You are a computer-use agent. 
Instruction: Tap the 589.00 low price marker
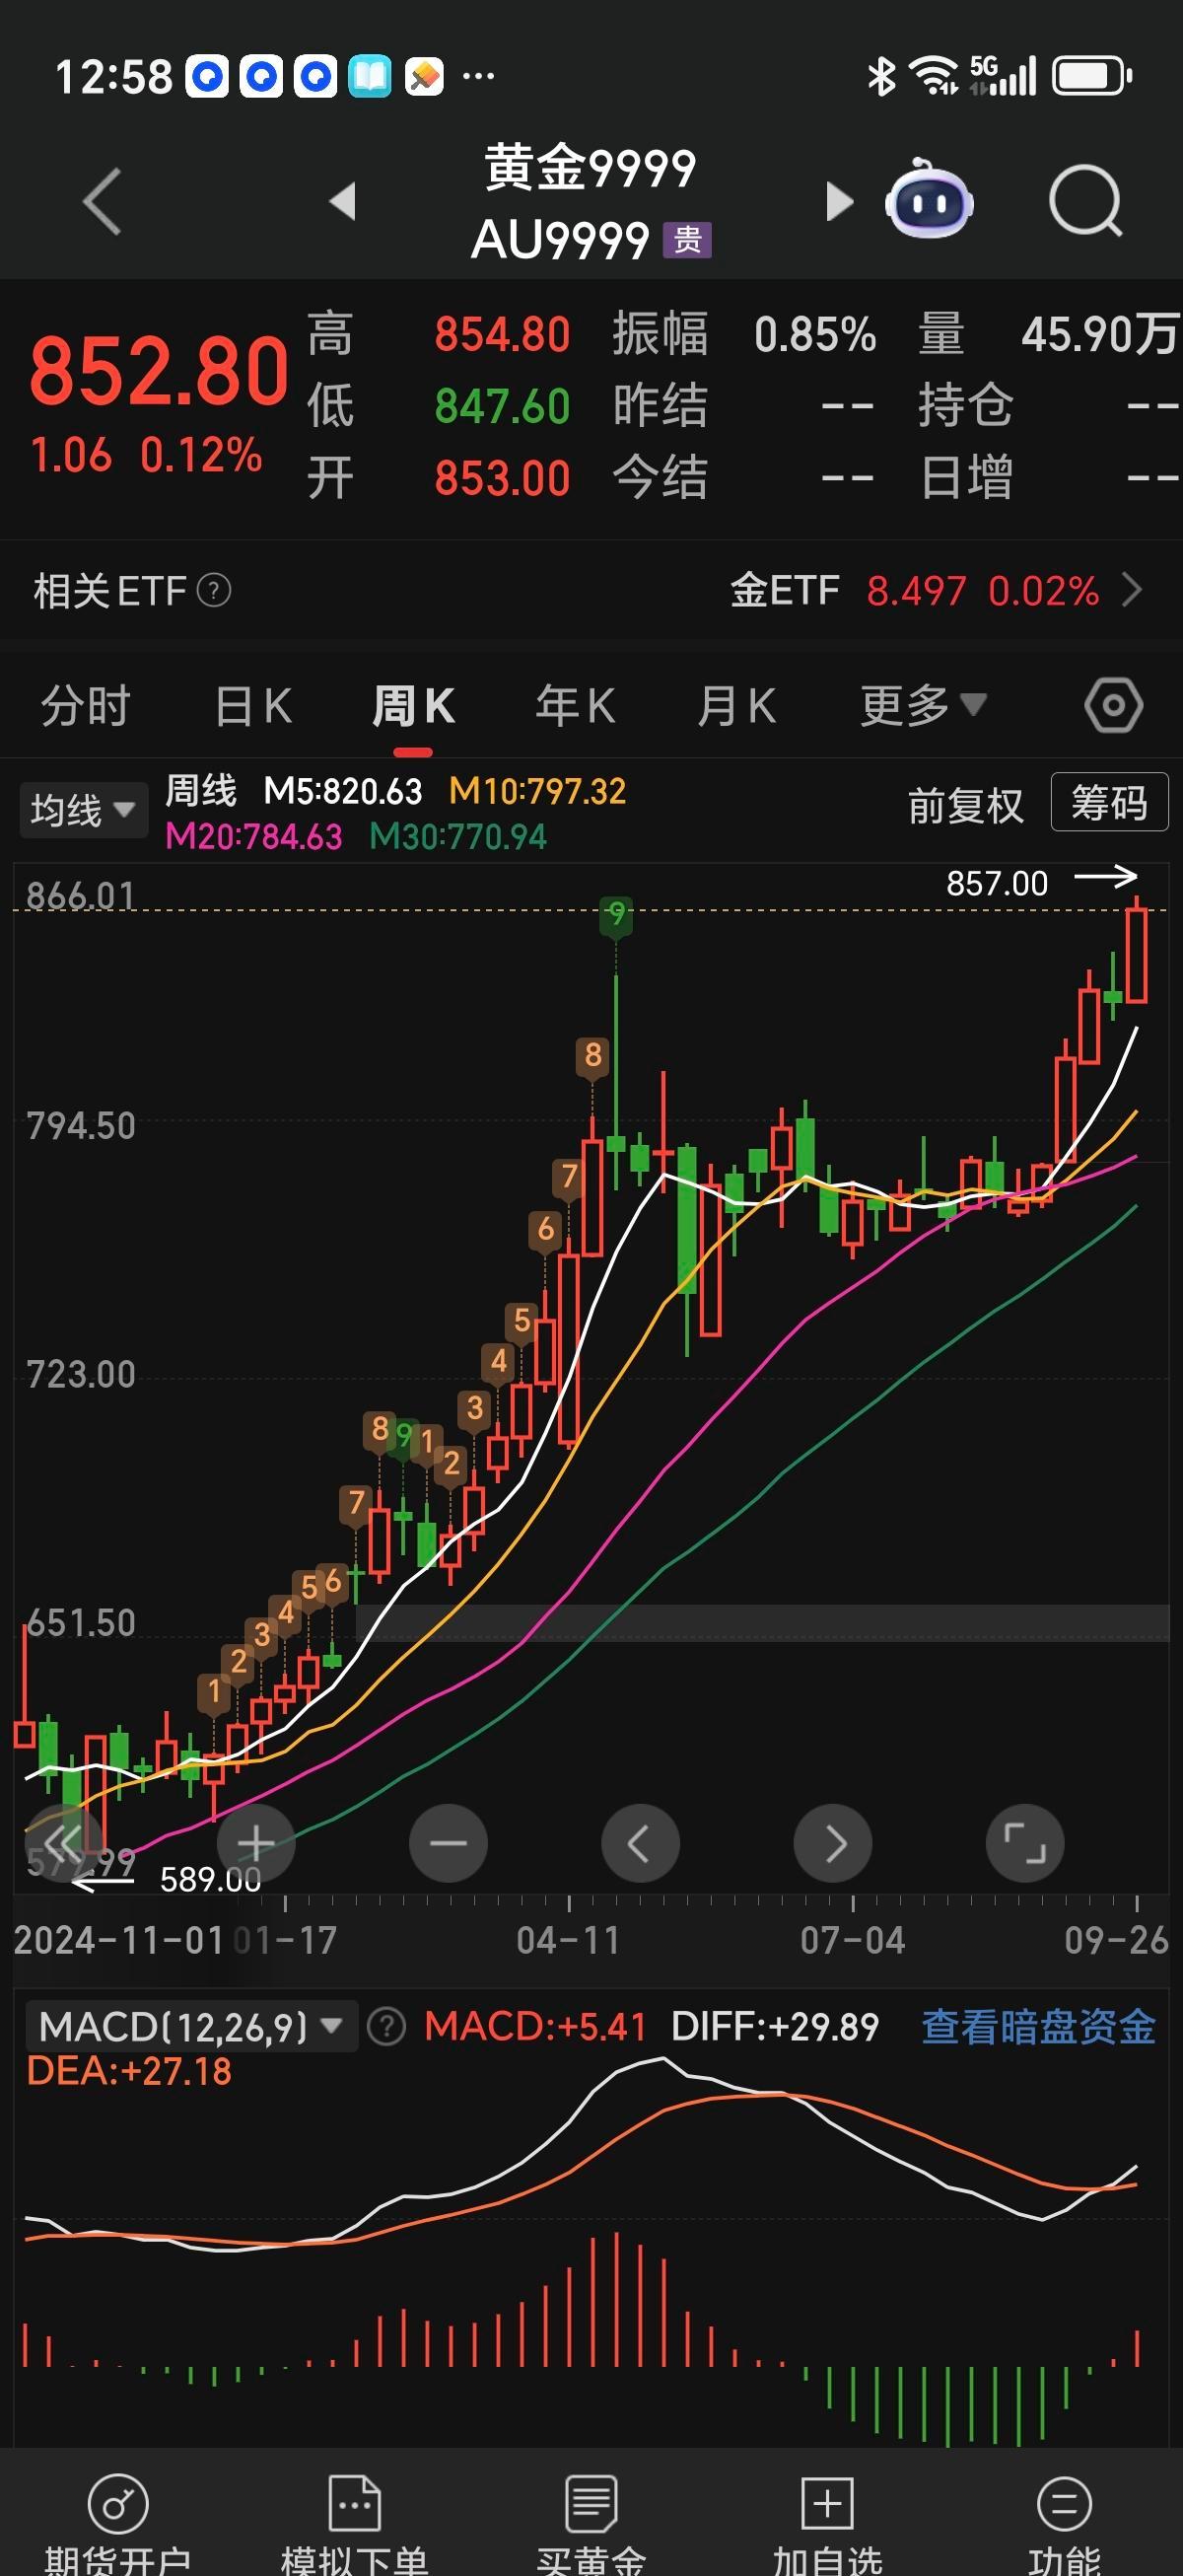coord(210,1880)
